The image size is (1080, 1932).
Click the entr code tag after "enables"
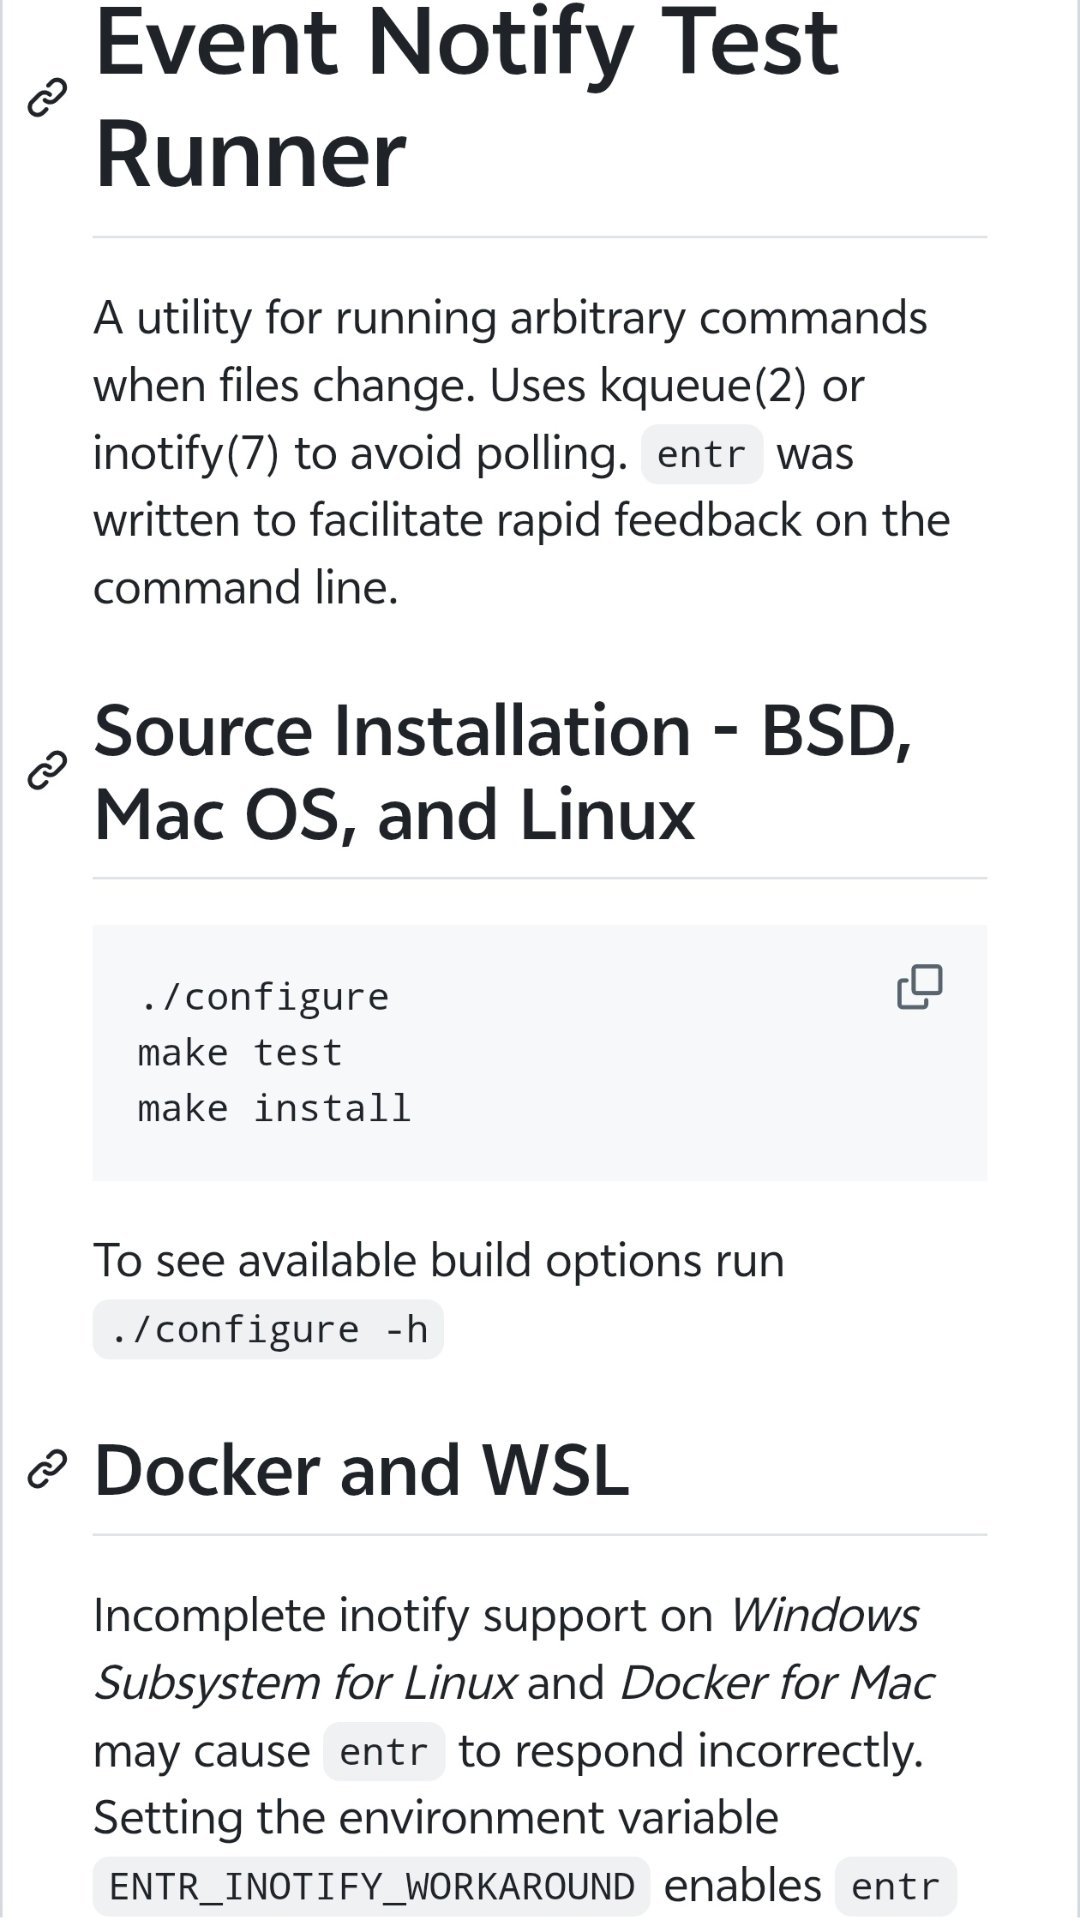pos(895,1887)
